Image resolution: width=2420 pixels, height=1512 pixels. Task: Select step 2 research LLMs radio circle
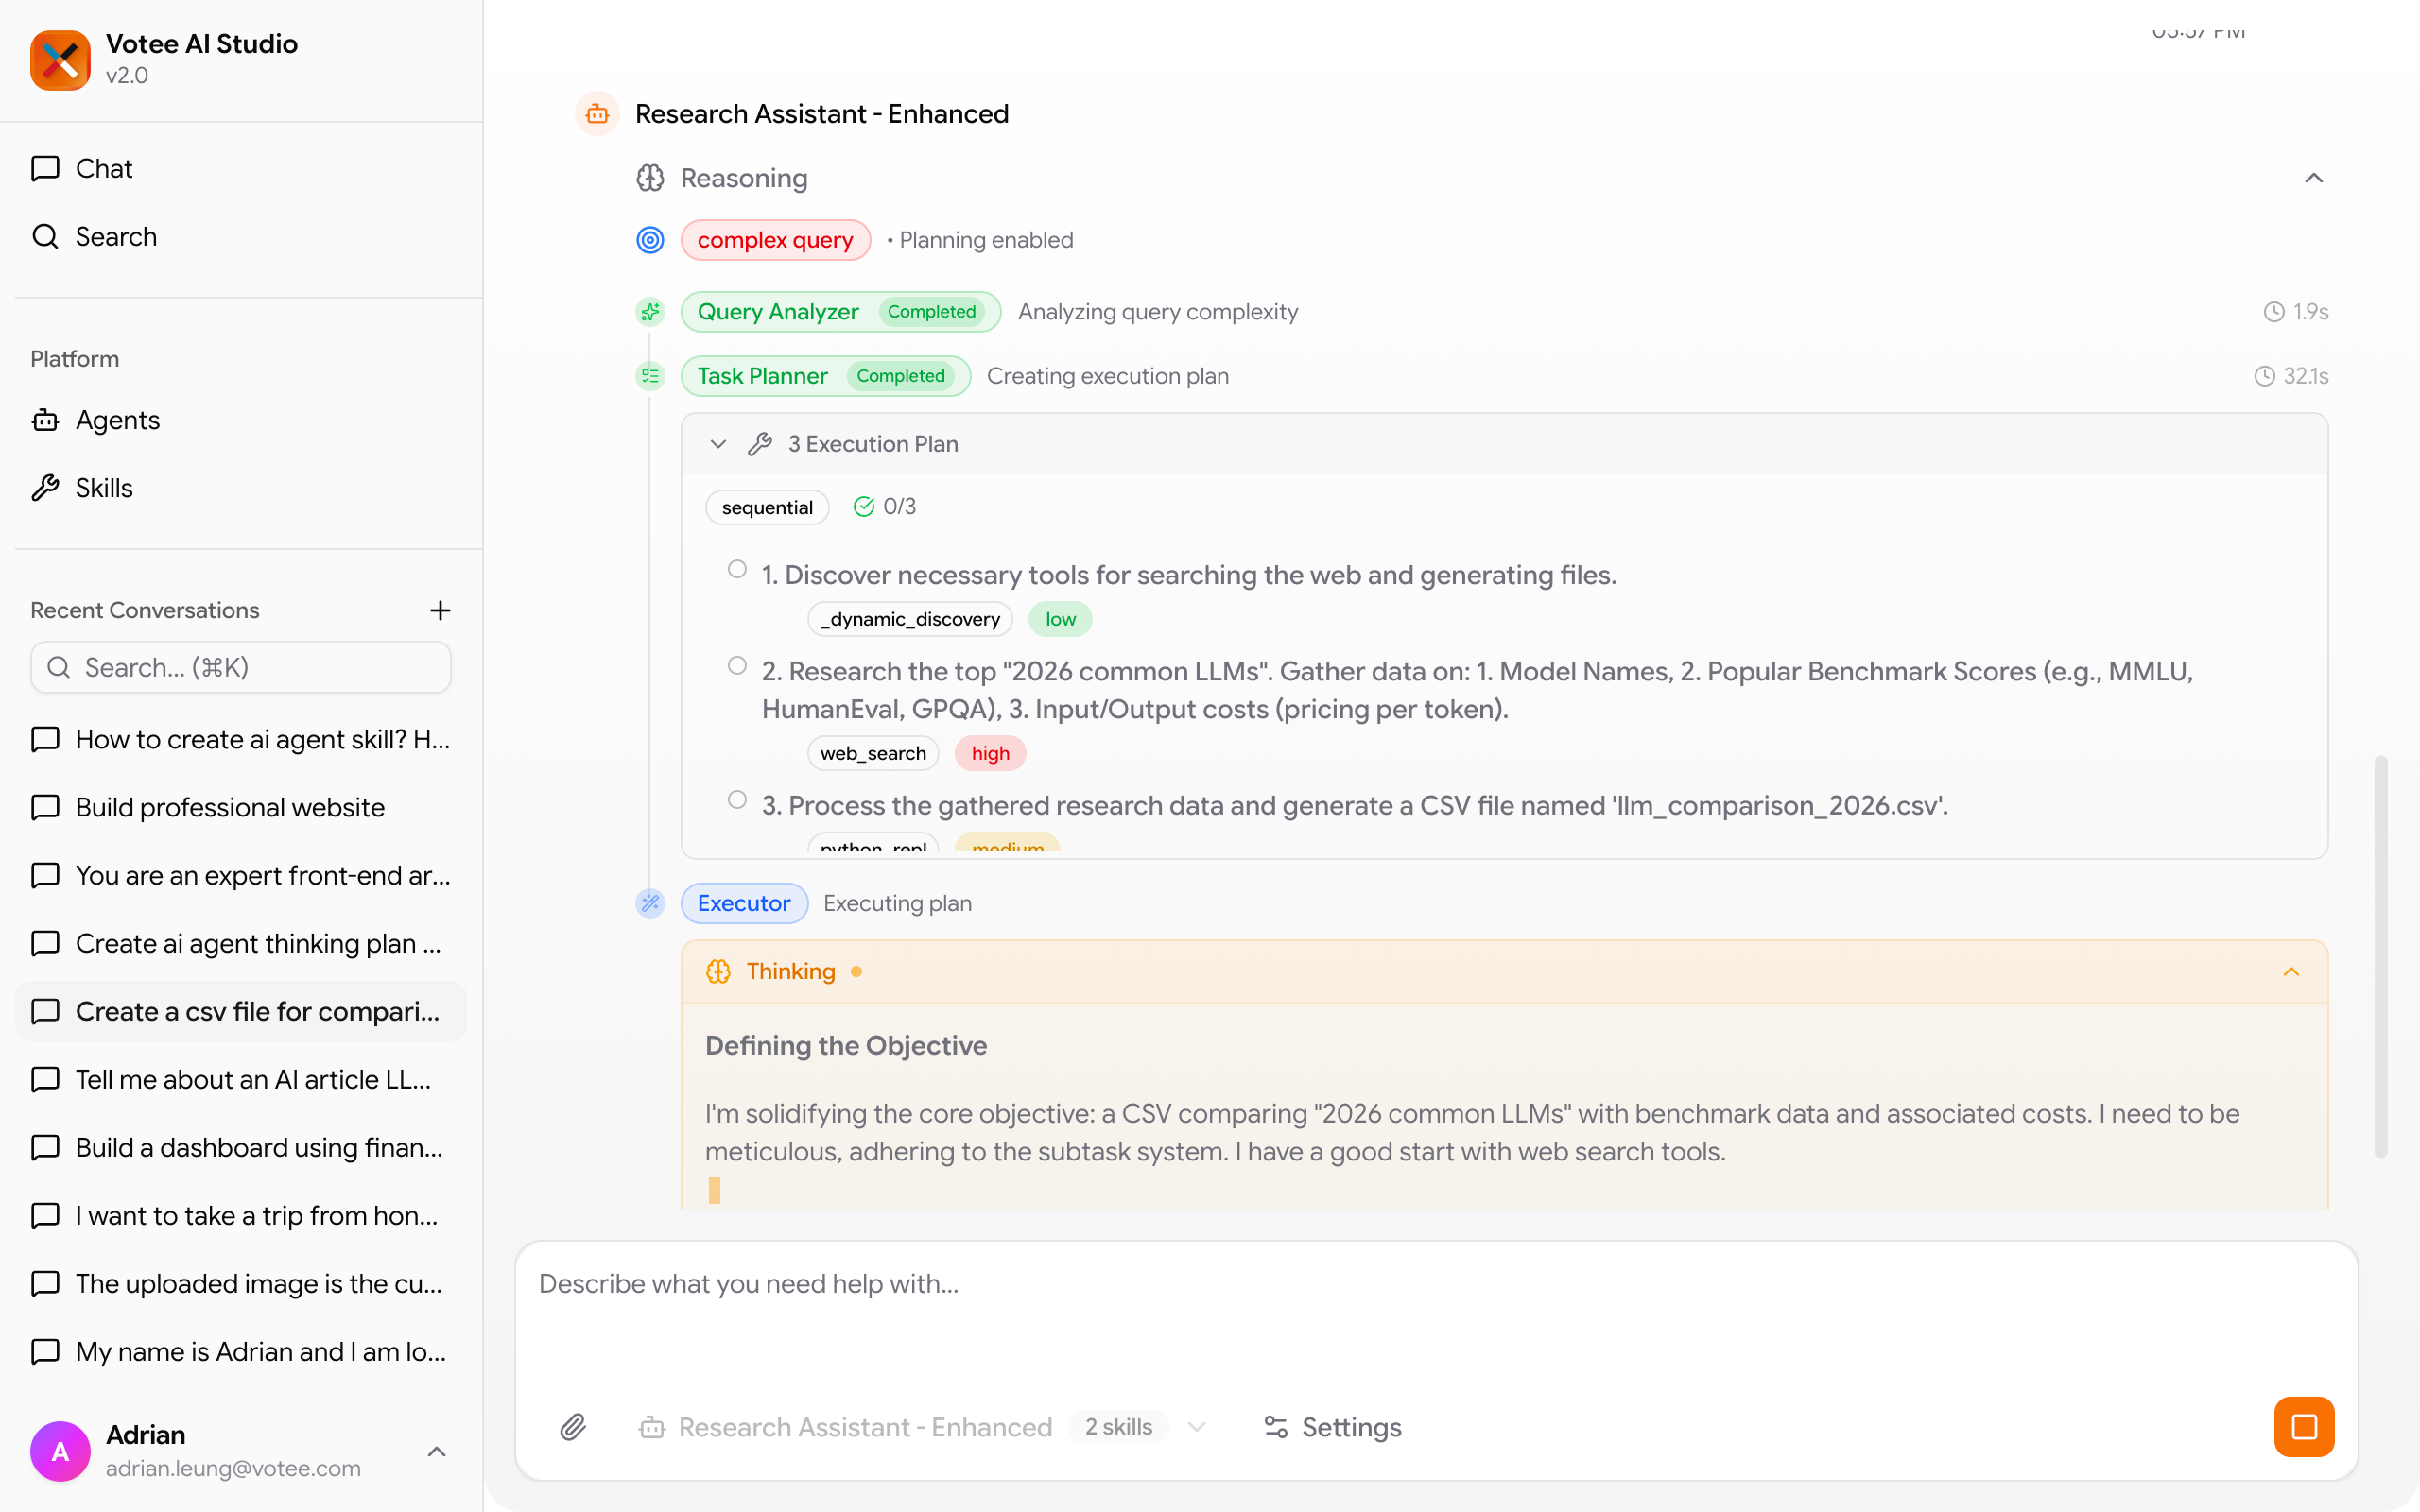[x=737, y=666]
